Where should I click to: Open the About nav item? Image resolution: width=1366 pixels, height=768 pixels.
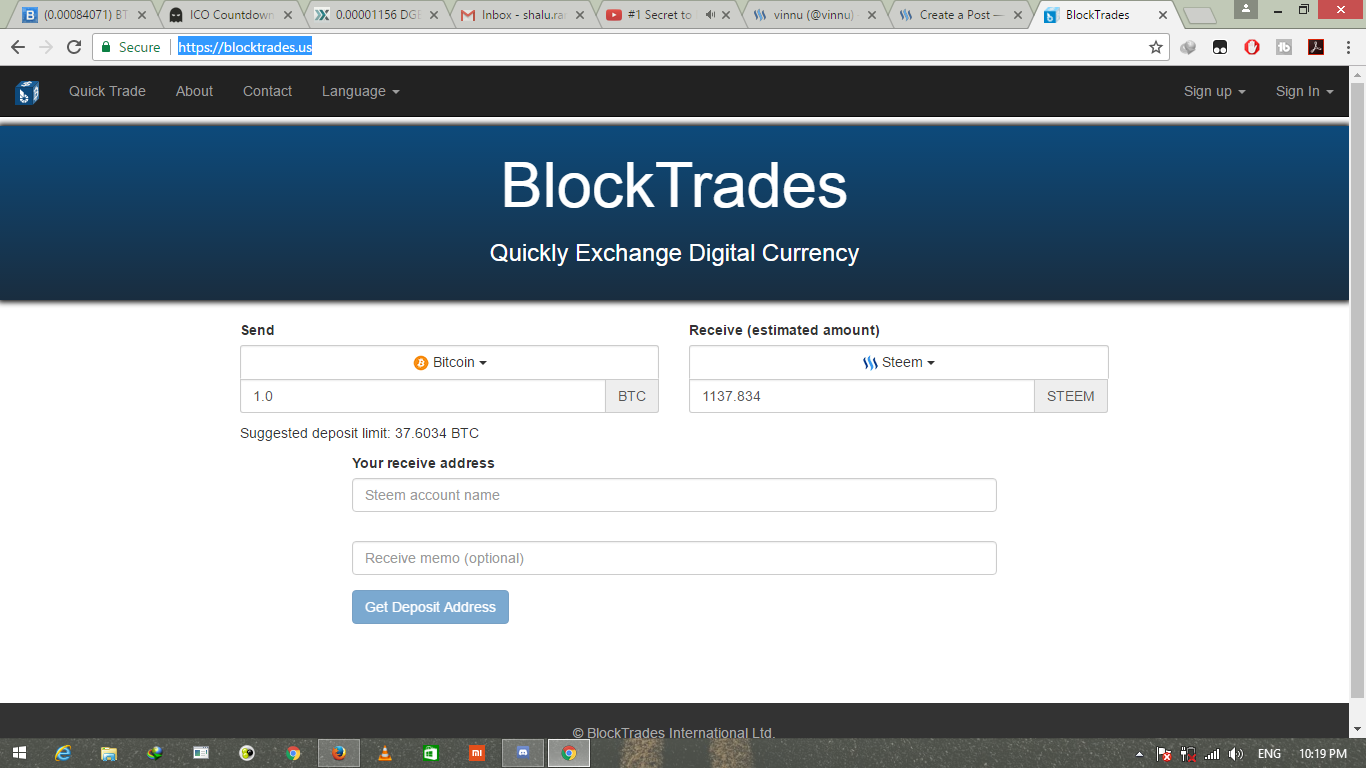pos(194,91)
